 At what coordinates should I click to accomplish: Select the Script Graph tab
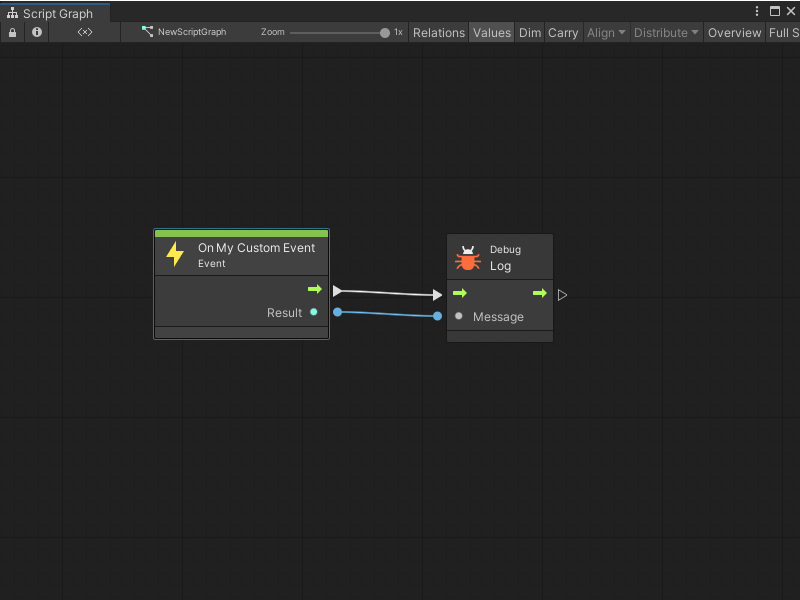(x=56, y=14)
